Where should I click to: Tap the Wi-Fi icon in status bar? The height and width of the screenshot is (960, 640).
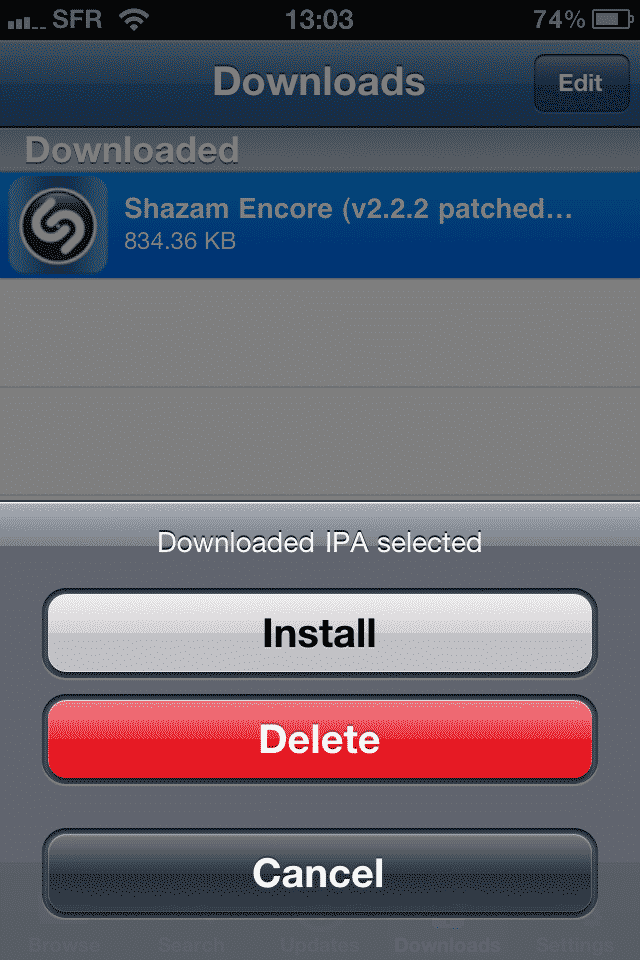[x=134, y=19]
